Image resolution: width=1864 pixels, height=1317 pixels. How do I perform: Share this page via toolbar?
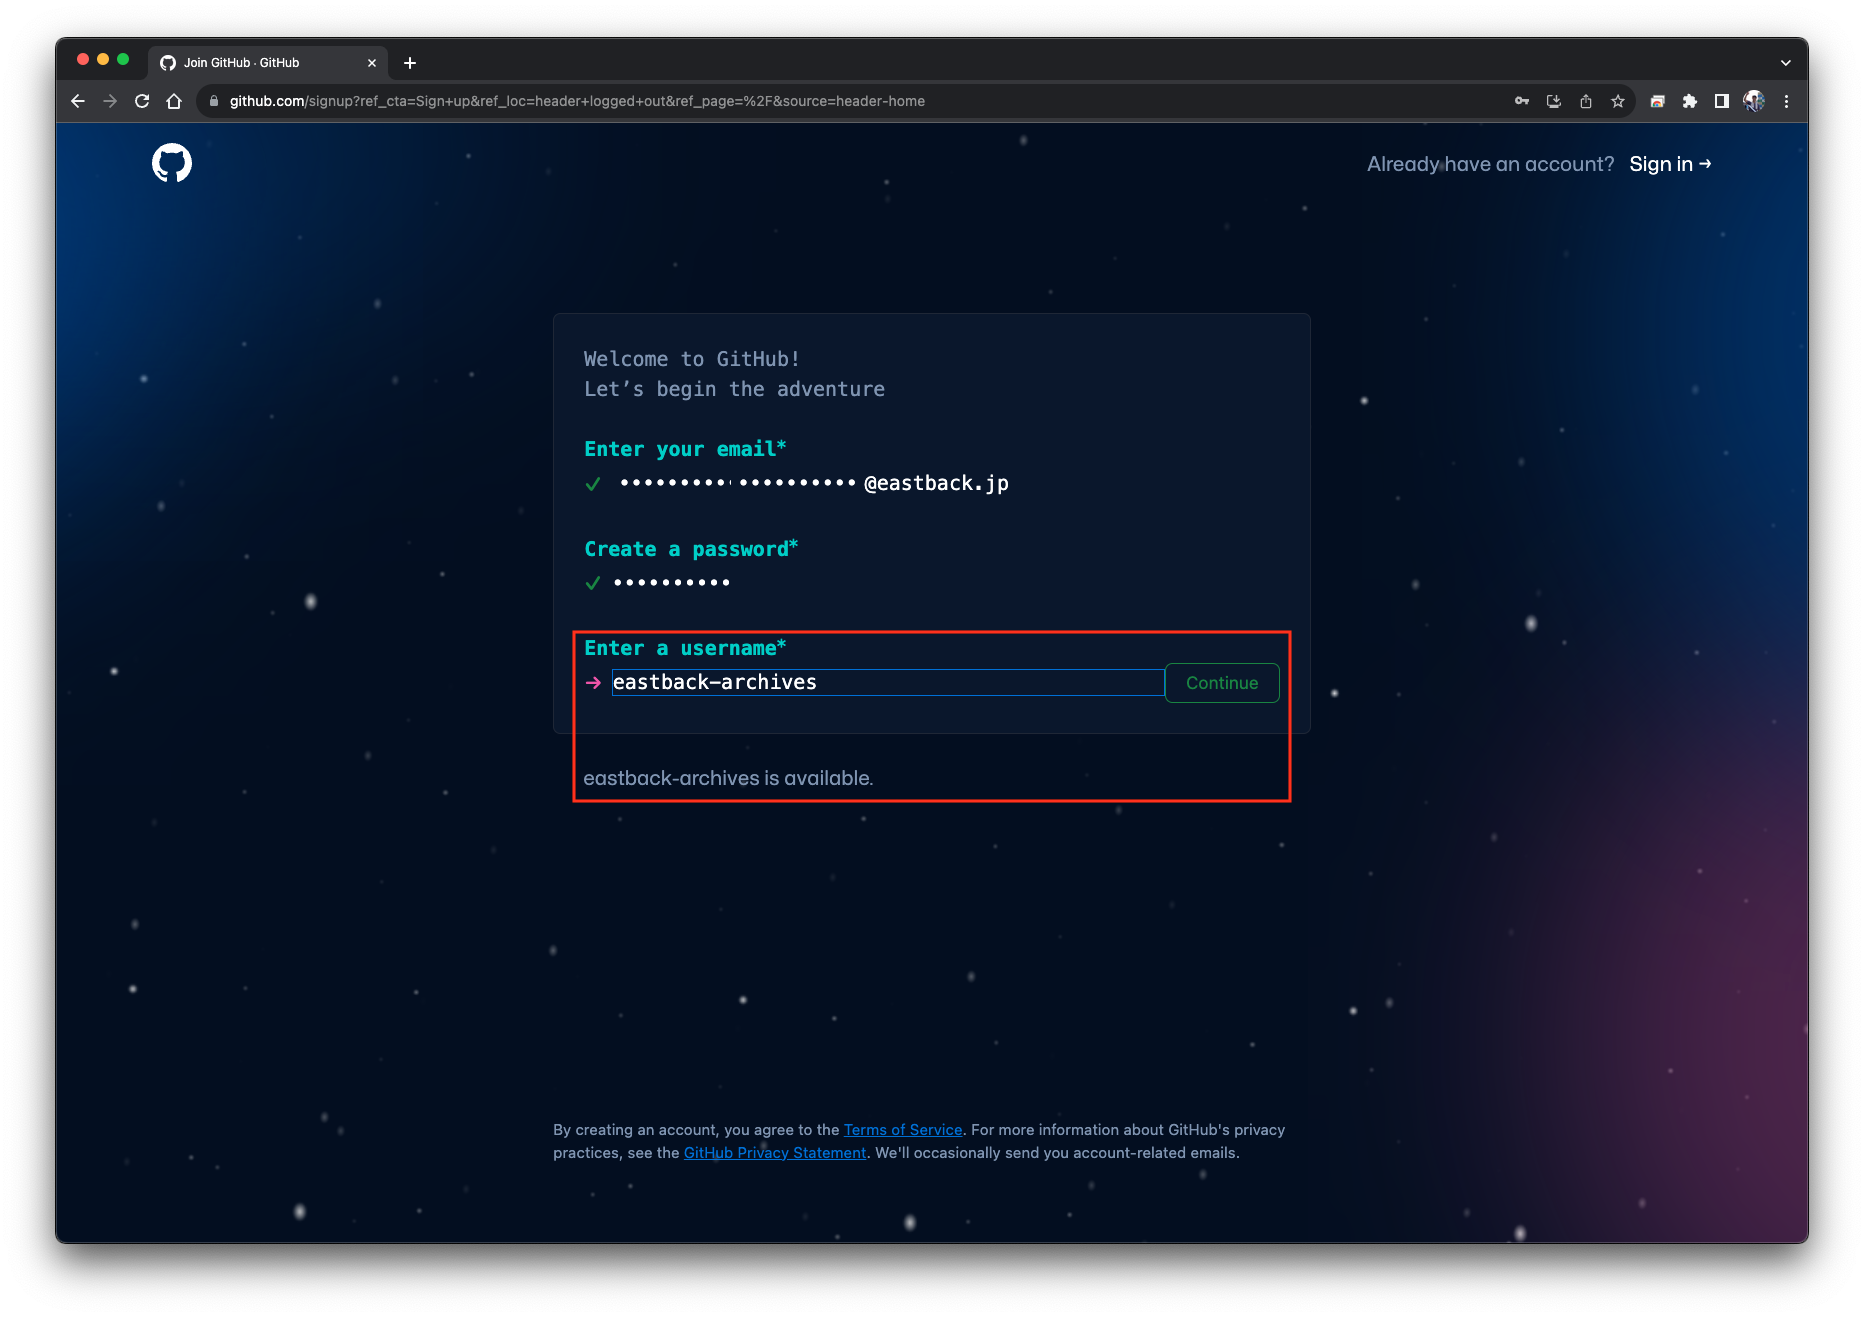point(1586,101)
